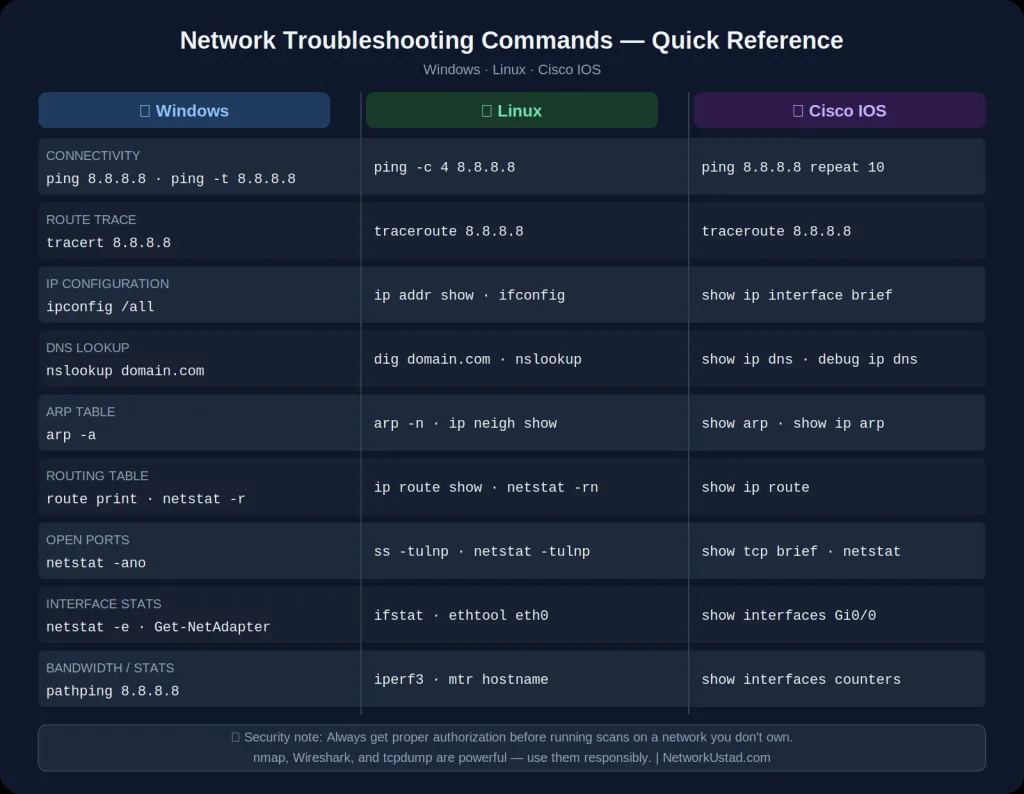Select 'ifstat · ethtool eth0' text
The height and width of the screenshot is (794, 1024).
[x=461, y=615]
